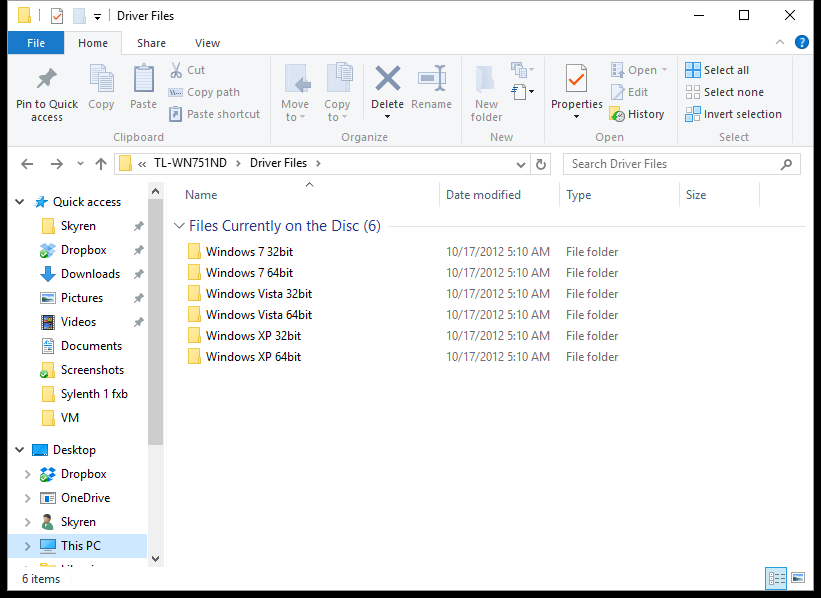Screen dimensions: 821x598
Task: Click the Delete ribbon icon
Action: 387,79
